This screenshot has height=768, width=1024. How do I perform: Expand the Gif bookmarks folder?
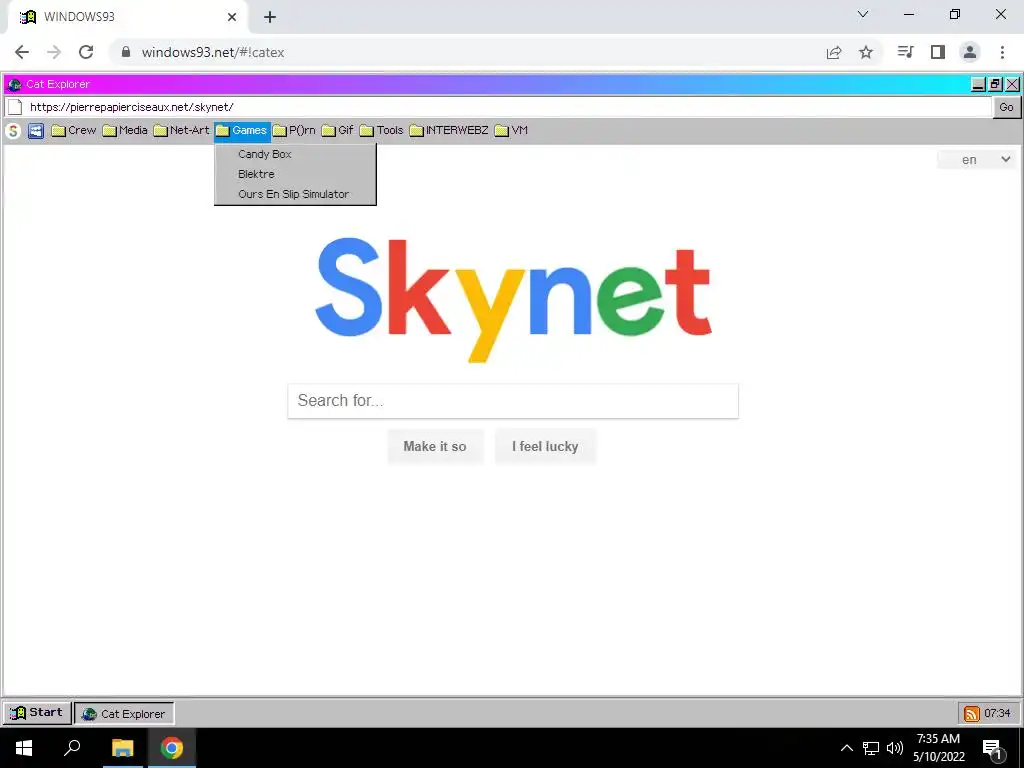tap(338, 131)
